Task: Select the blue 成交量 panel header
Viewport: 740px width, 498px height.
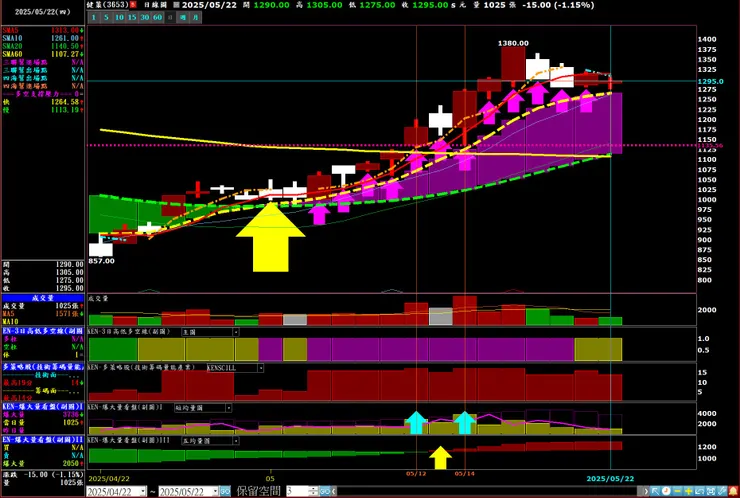Action: tap(43, 298)
